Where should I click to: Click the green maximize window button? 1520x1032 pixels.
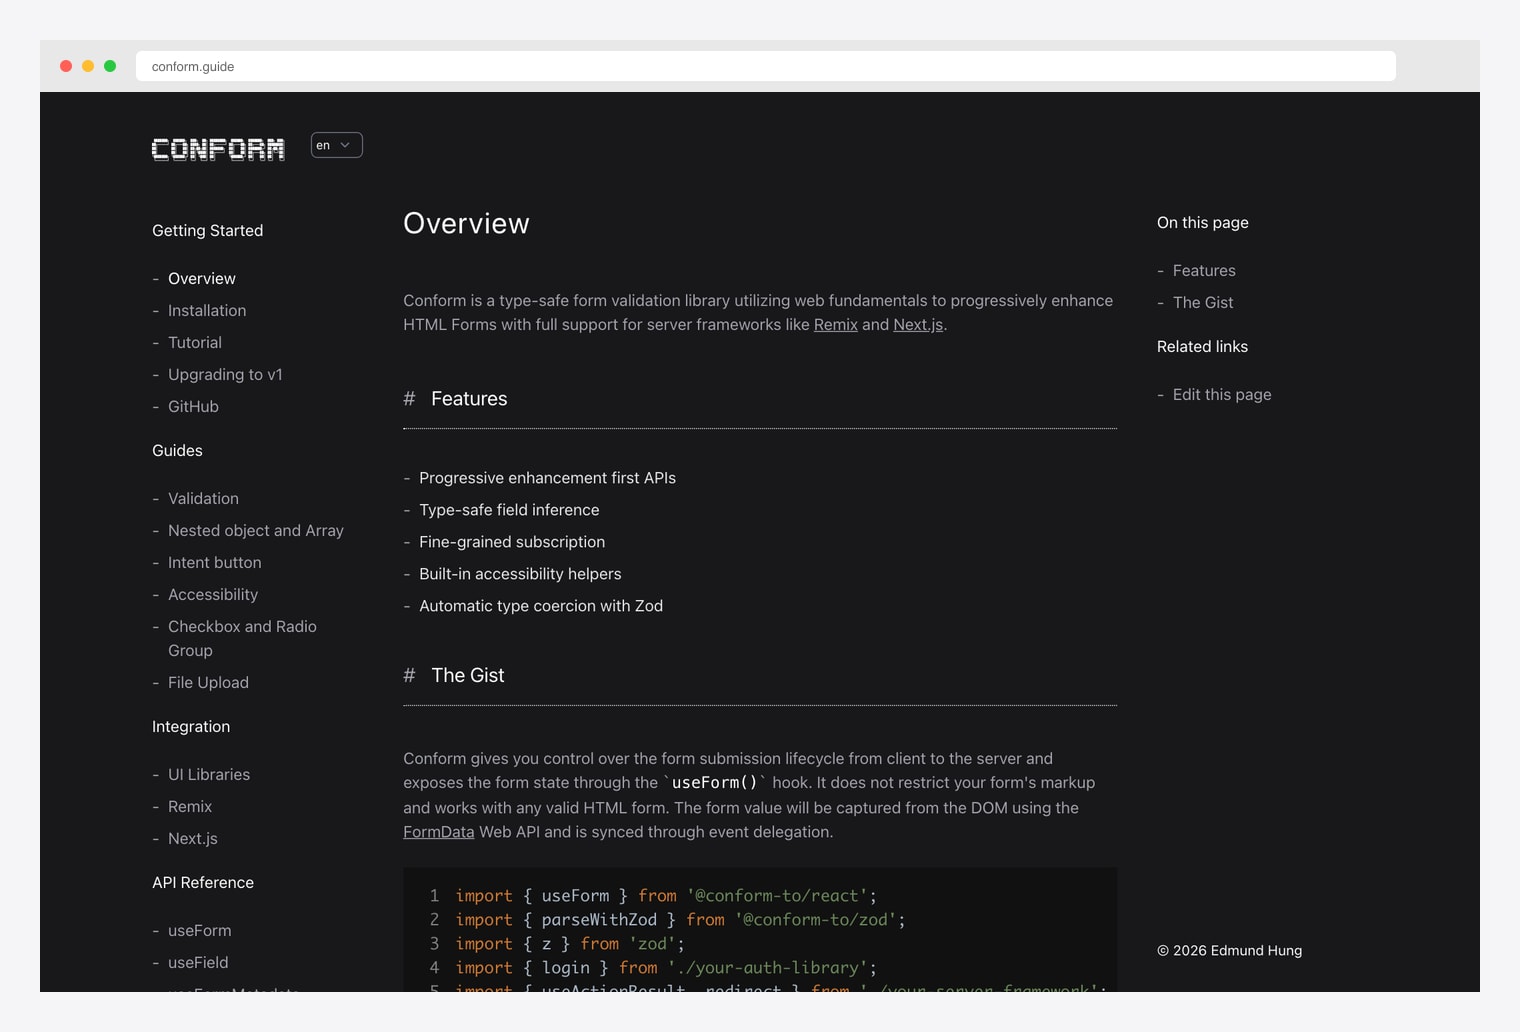tap(110, 66)
